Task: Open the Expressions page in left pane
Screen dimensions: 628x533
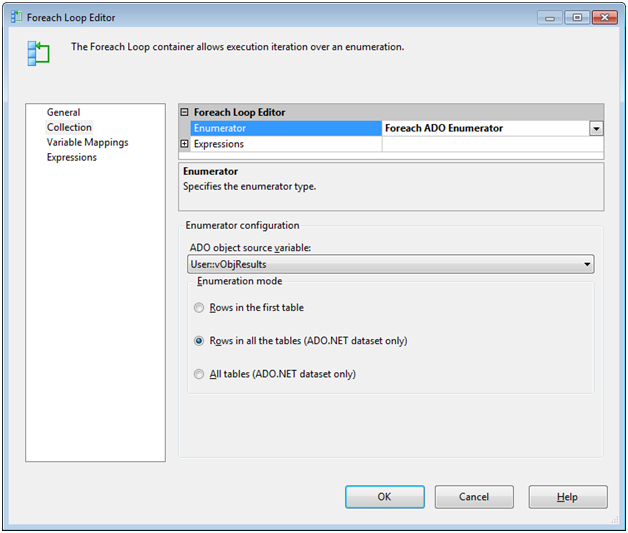Action: pos(72,157)
